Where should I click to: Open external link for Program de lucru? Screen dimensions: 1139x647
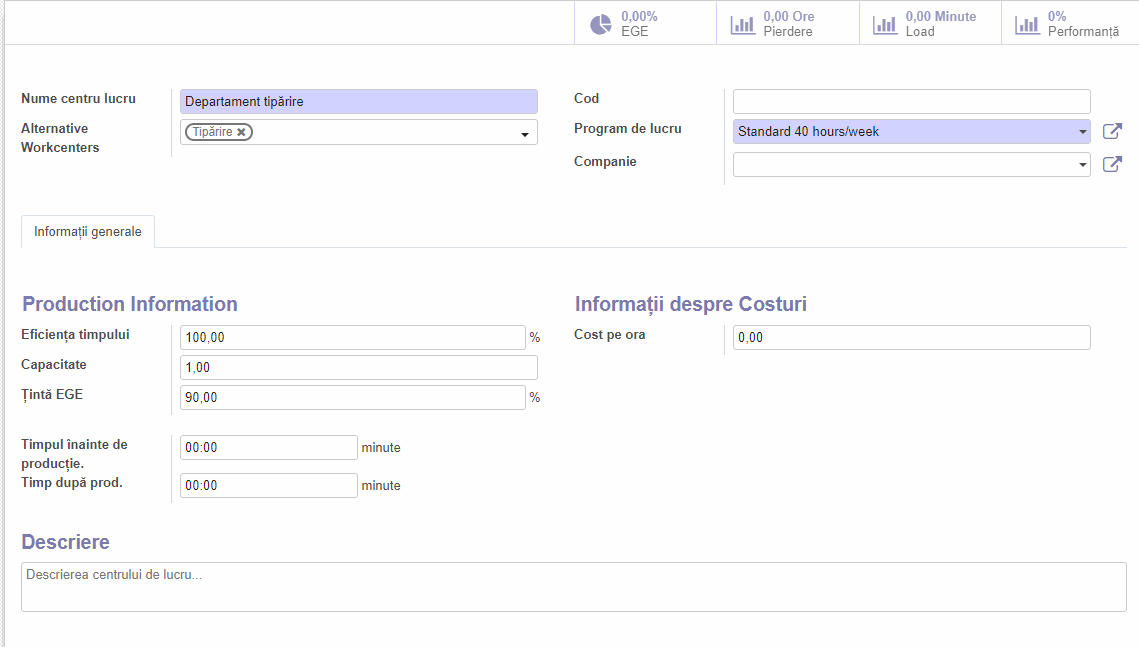click(1112, 131)
